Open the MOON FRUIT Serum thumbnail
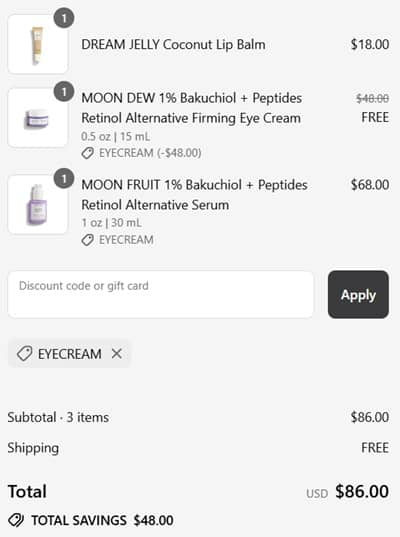The width and height of the screenshot is (400, 537). [x=38, y=205]
